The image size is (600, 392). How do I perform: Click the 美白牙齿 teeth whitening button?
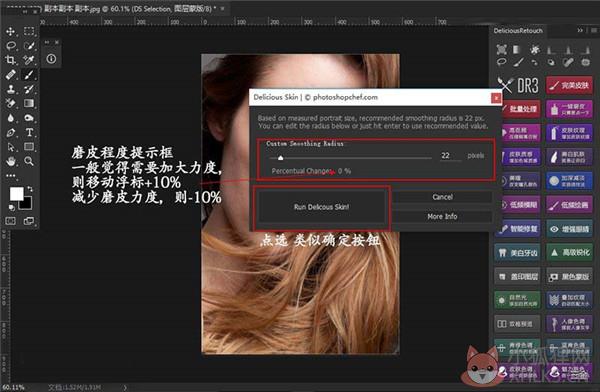[517, 253]
